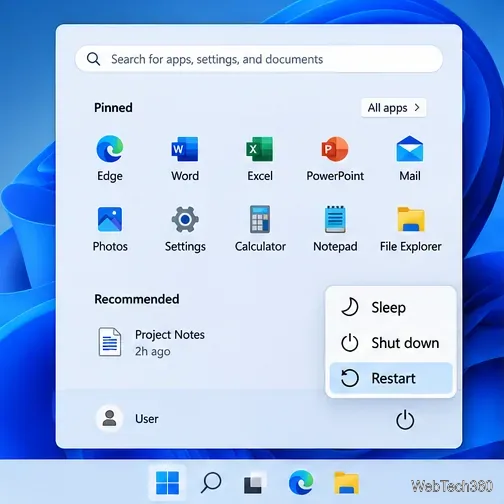Click the User account avatar
504x504 pixels.
(x=109, y=418)
